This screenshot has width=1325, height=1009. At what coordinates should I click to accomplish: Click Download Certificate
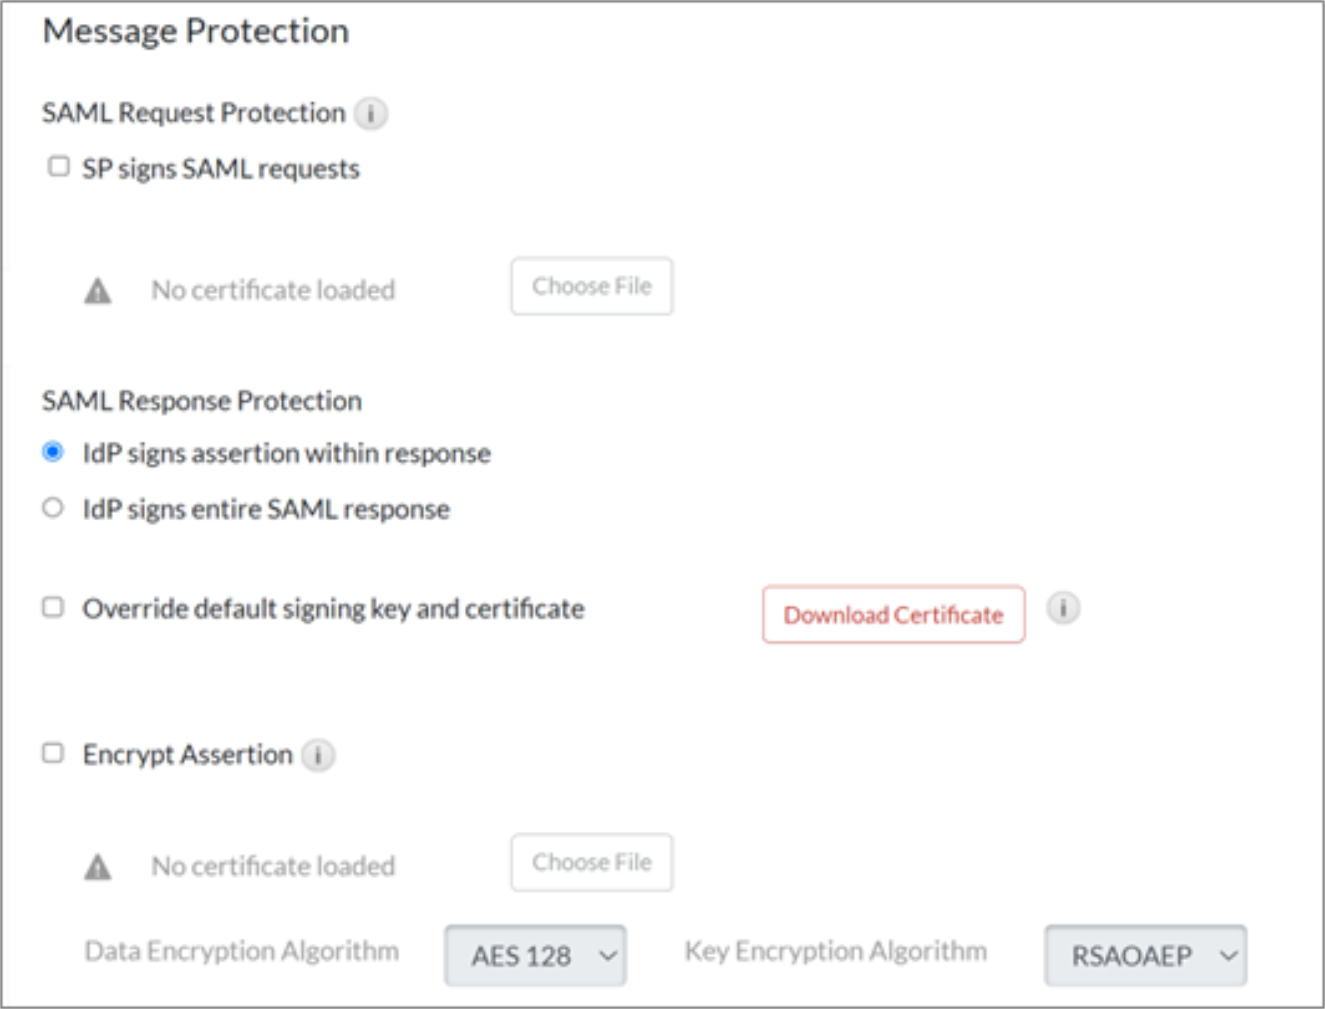click(x=893, y=615)
